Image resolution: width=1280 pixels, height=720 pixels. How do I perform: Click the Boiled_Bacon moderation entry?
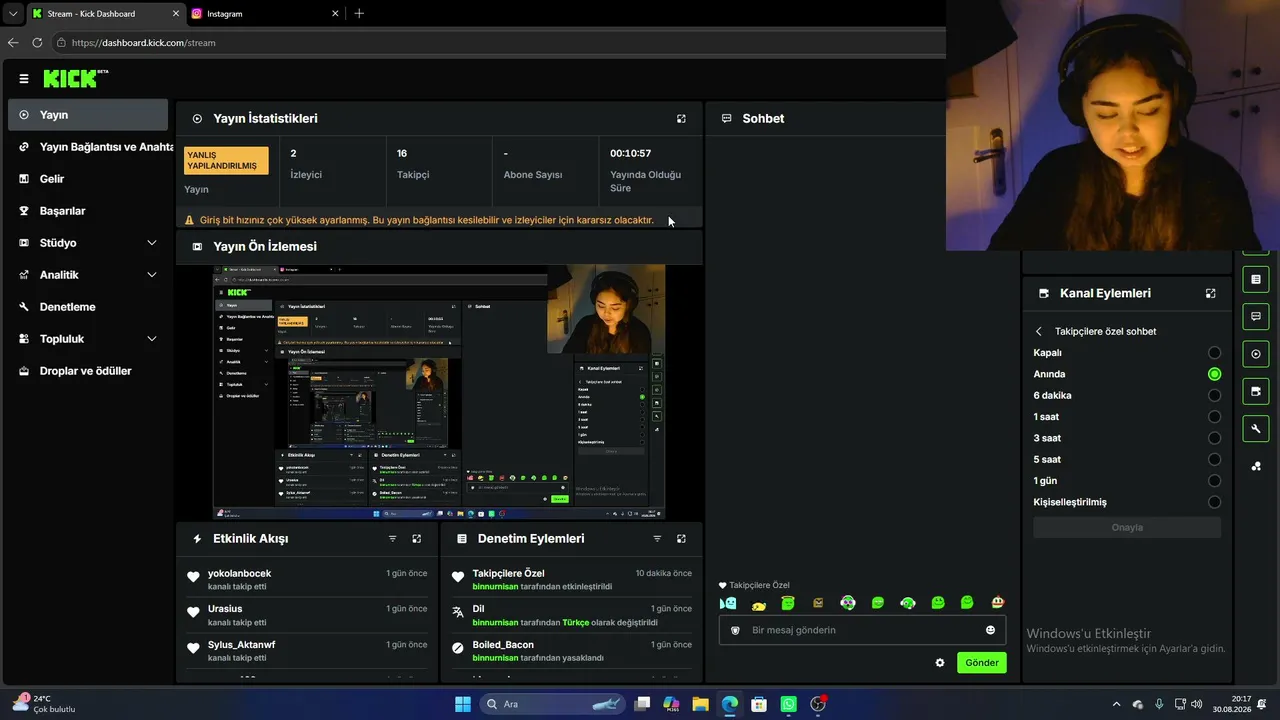[x=571, y=651]
